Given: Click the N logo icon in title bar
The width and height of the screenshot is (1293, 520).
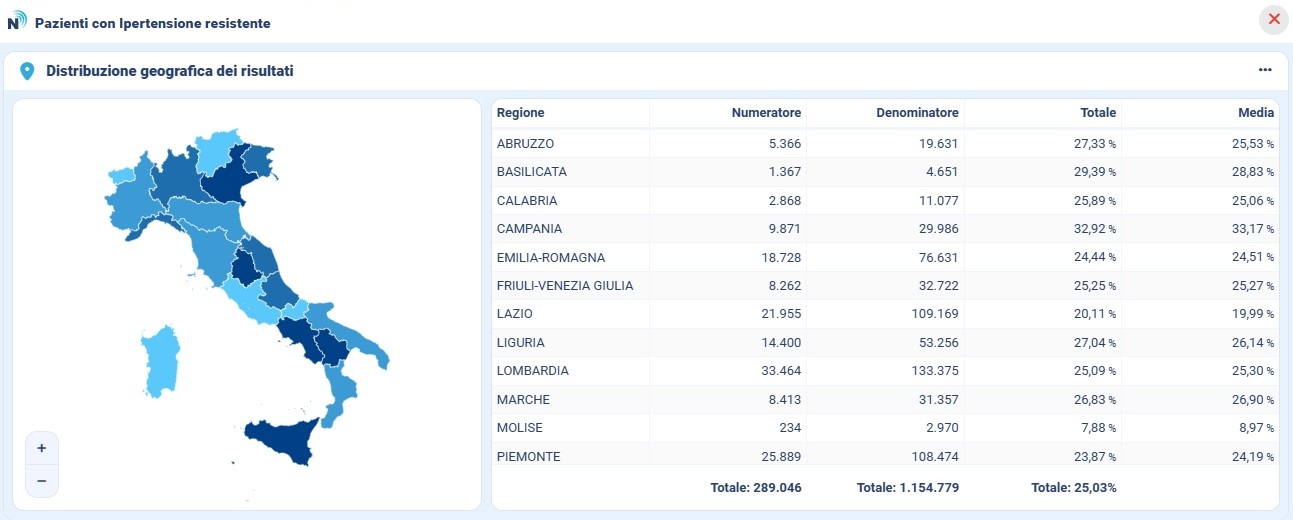Looking at the screenshot, I should click(17, 20).
